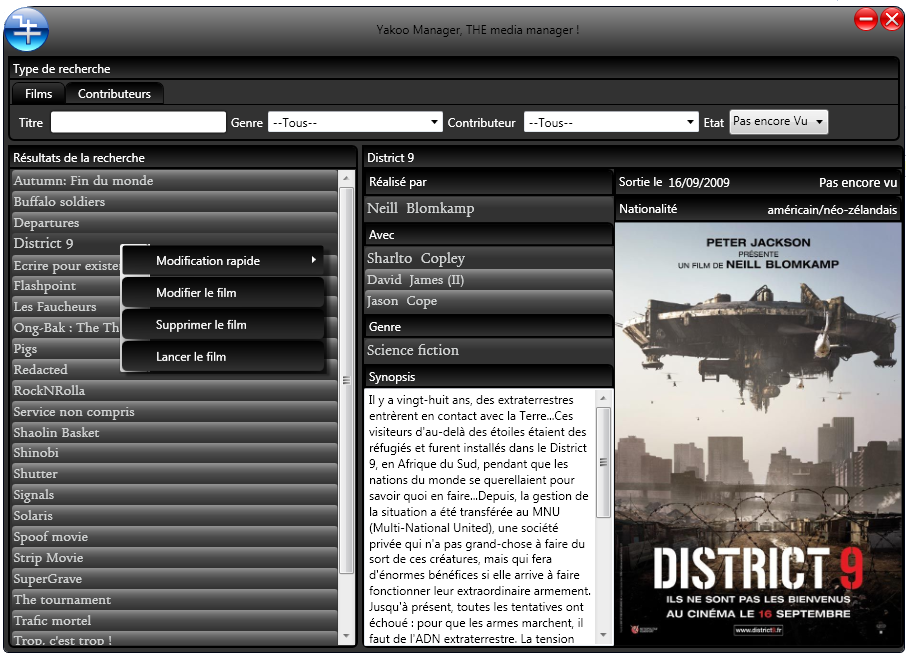Select Shinobi in the results list

[174, 452]
